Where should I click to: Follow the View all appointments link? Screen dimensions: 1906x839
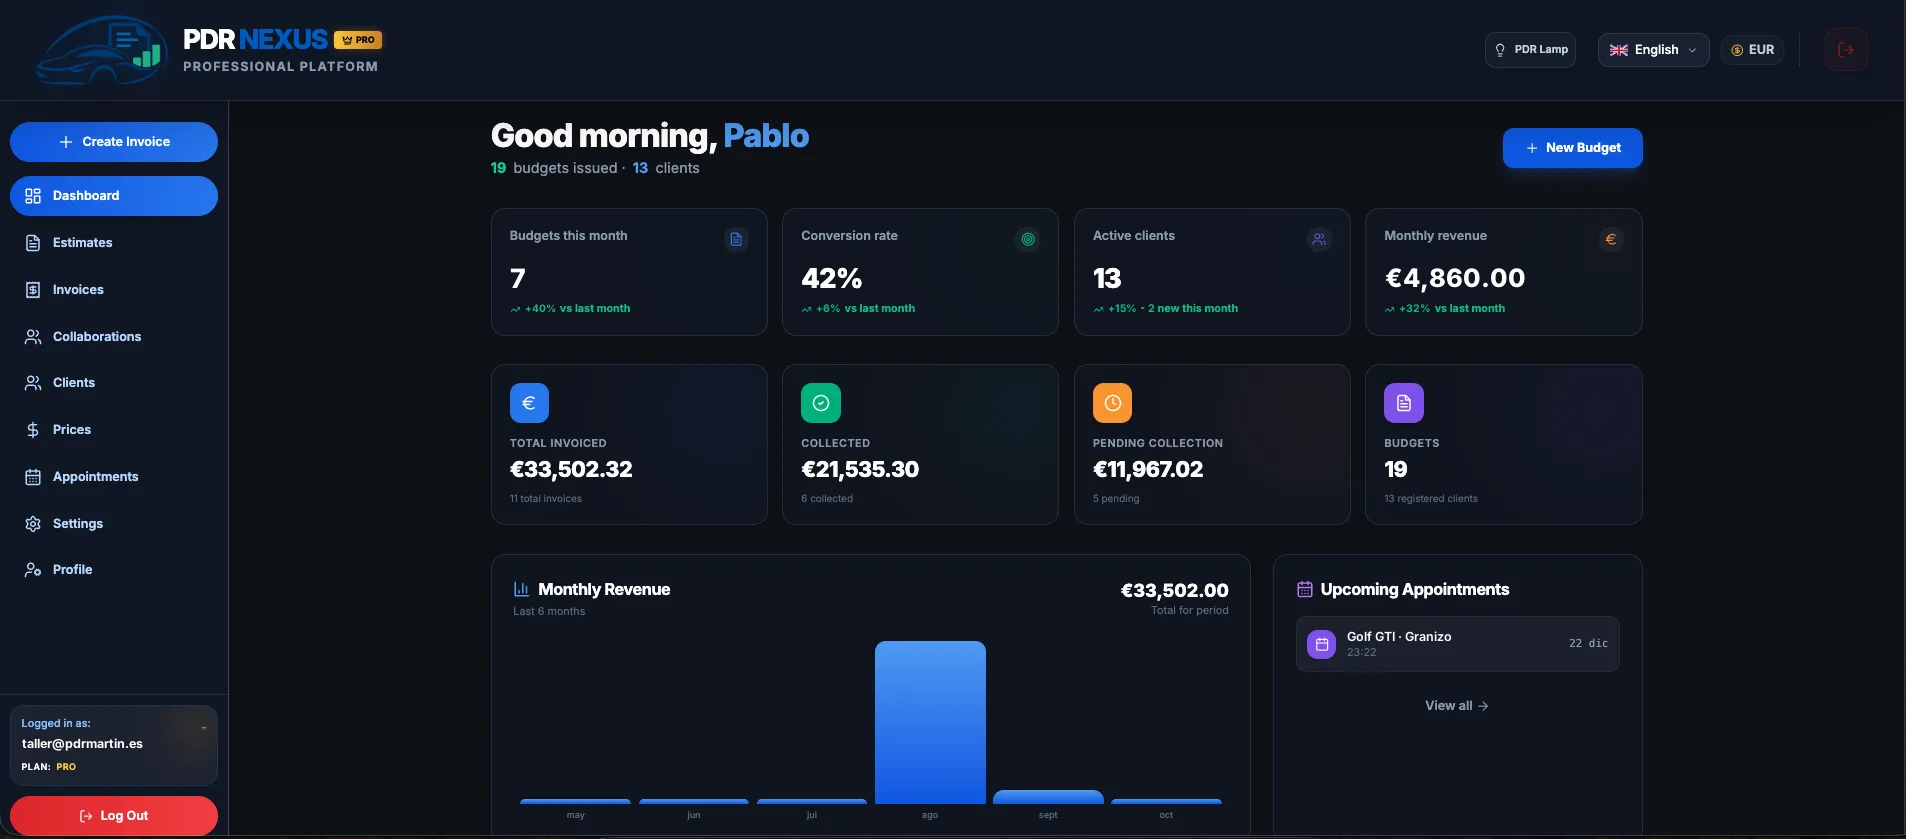tap(1457, 706)
